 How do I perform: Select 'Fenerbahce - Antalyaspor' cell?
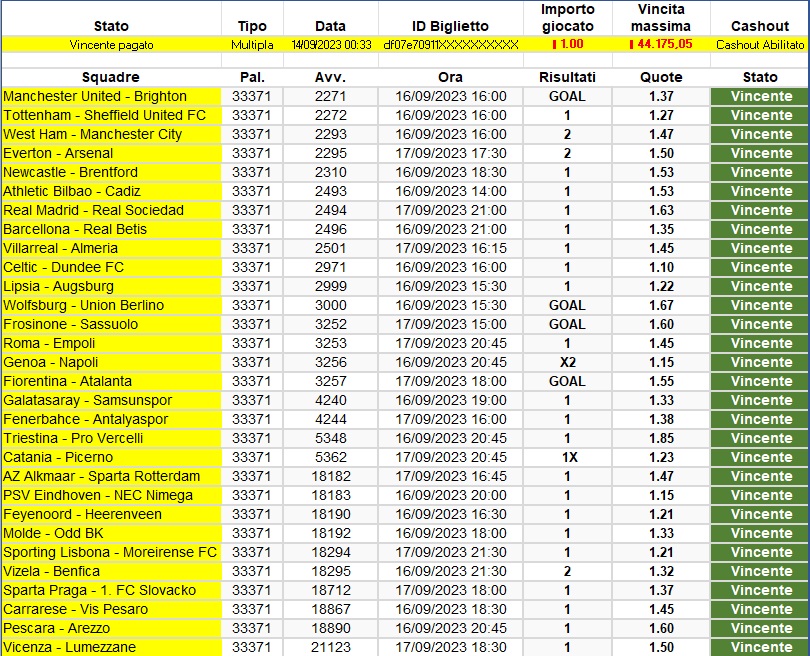[x=112, y=420]
